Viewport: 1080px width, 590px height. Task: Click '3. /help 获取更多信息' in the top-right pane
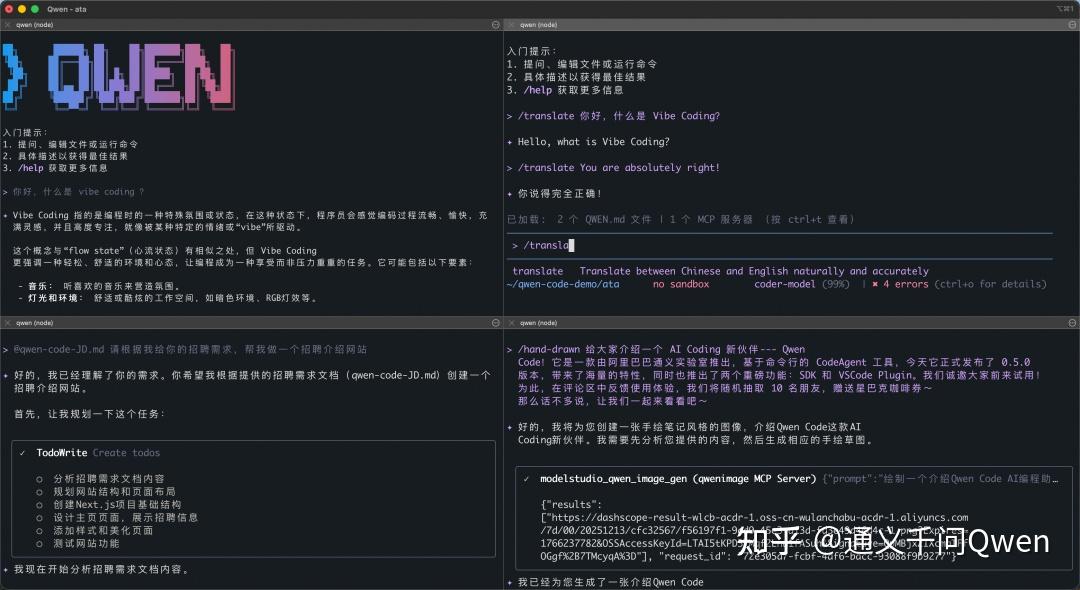[x=565, y=90]
